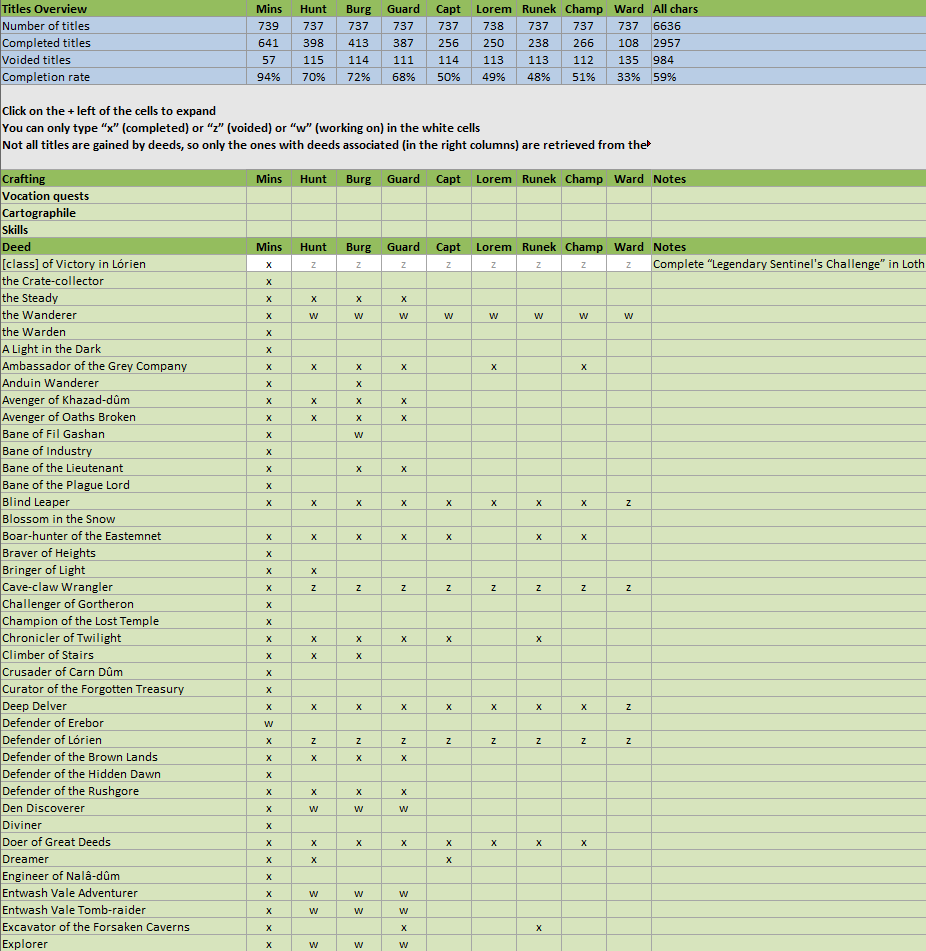
Task: Click Hunt cell for [class] of Victory in Lórien
Action: tap(314, 263)
